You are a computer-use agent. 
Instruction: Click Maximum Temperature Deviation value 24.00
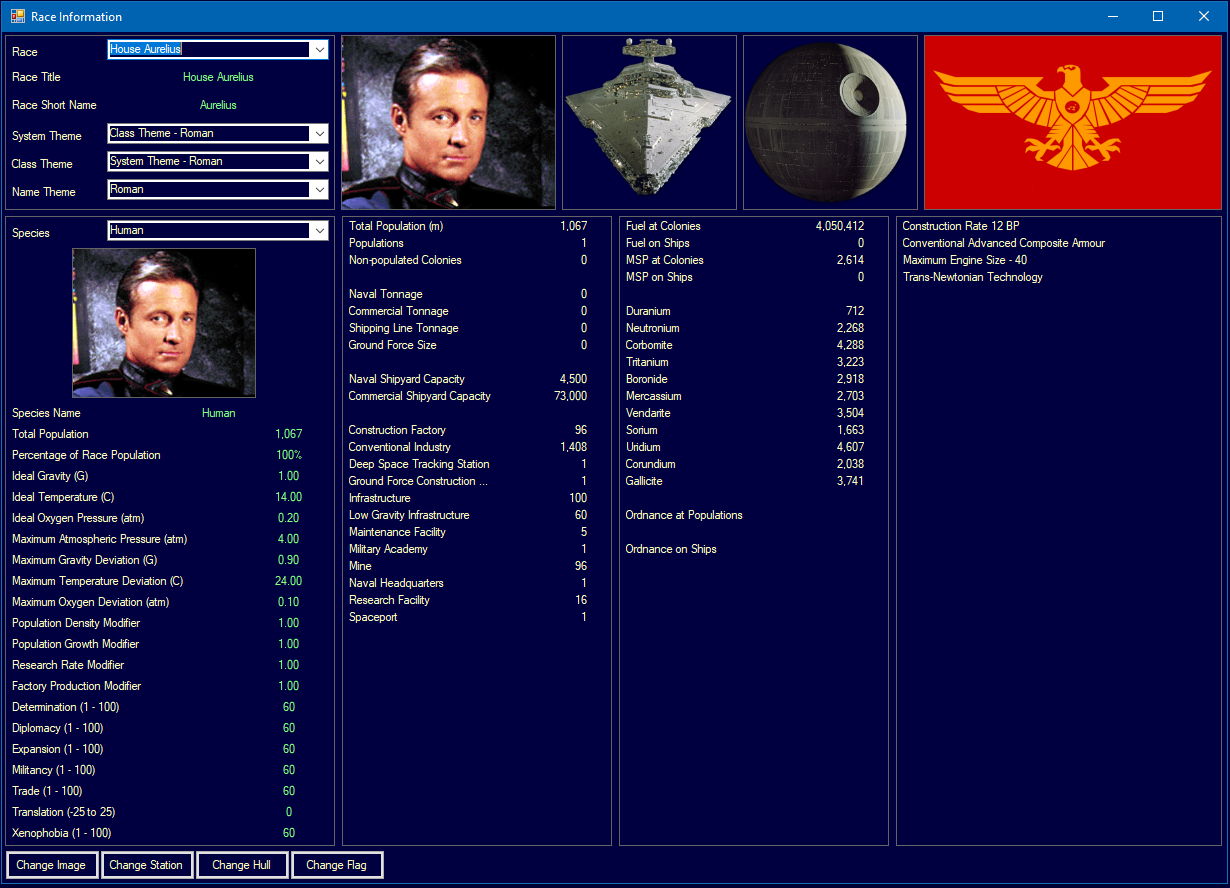pyautogui.click(x=289, y=581)
